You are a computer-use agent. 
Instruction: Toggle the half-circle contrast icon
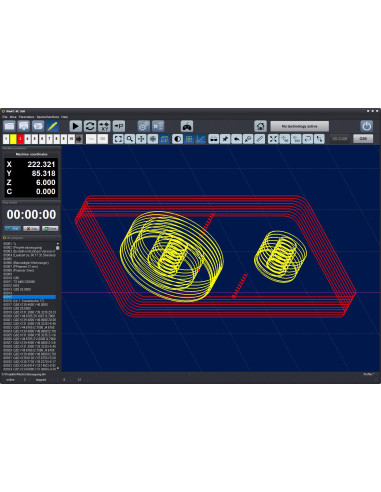click(x=177, y=139)
